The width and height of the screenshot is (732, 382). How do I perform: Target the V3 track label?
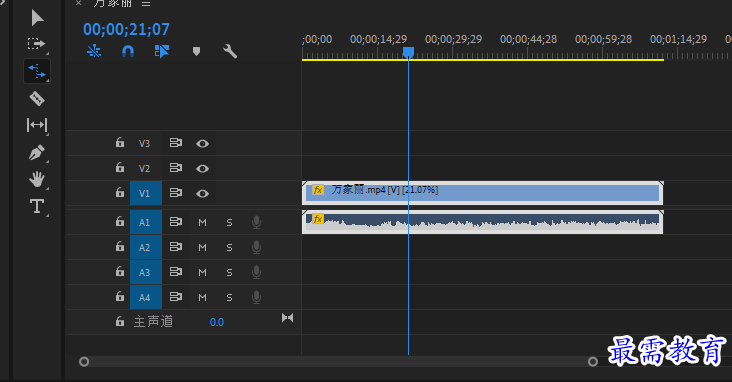click(x=145, y=143)
